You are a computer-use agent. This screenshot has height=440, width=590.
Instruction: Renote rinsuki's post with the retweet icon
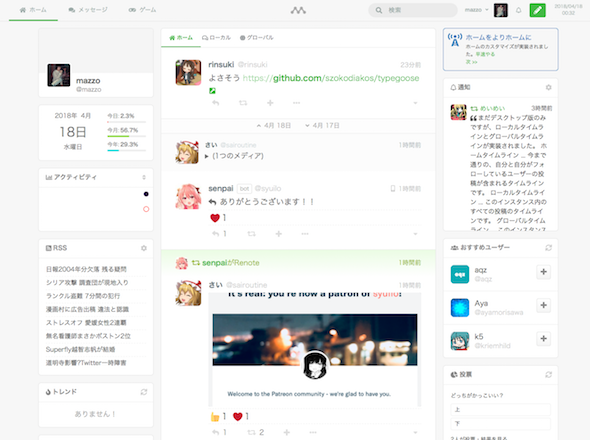point(243,103)
